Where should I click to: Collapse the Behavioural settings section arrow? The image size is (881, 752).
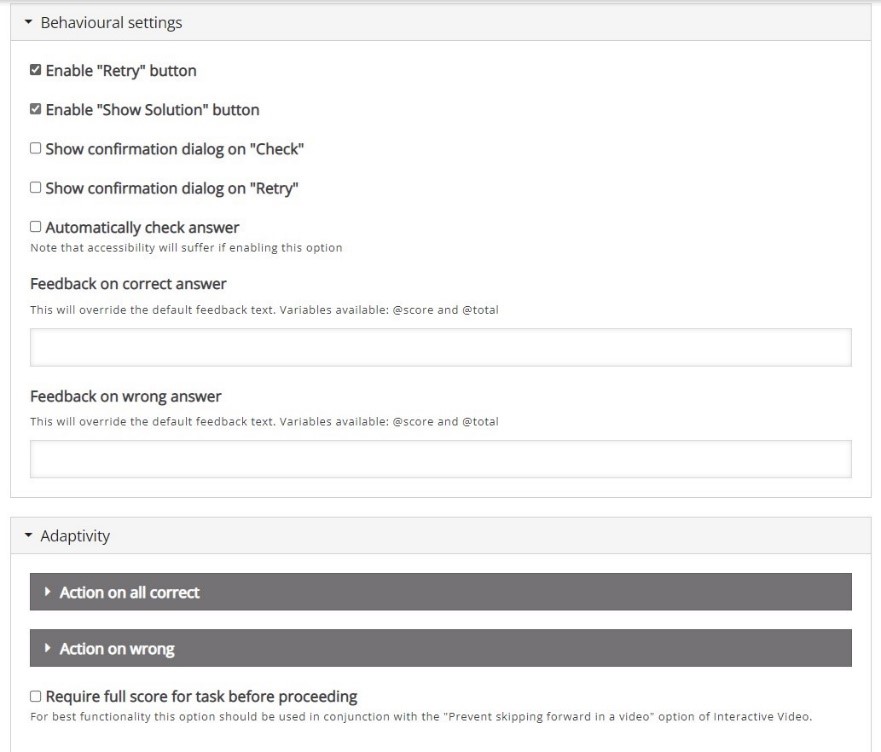(x=29, y=22)
